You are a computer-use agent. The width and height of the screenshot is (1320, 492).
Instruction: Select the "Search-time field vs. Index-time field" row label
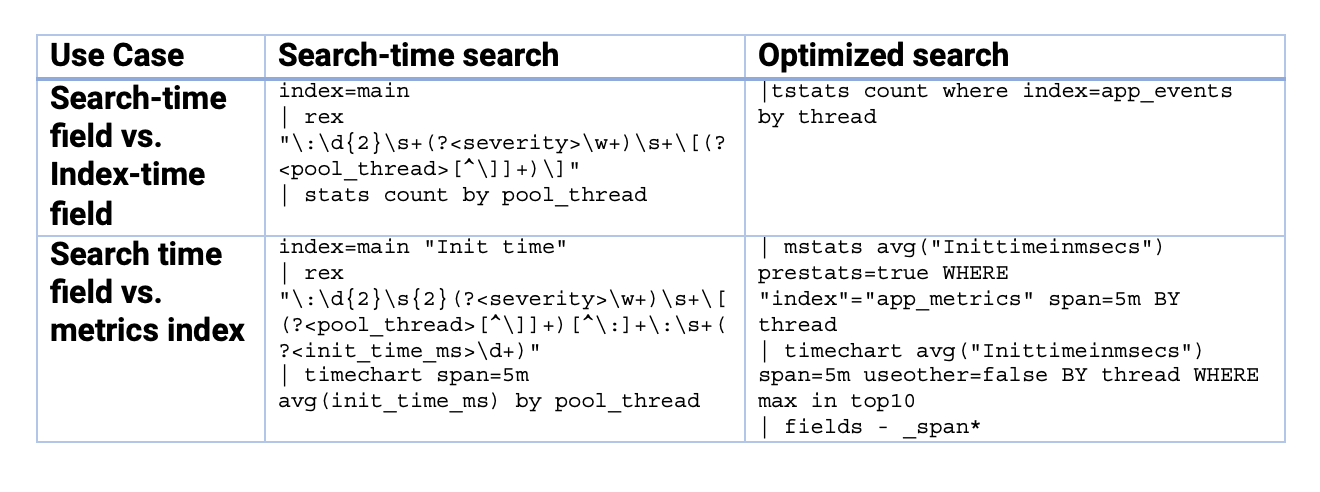point(140,155)
